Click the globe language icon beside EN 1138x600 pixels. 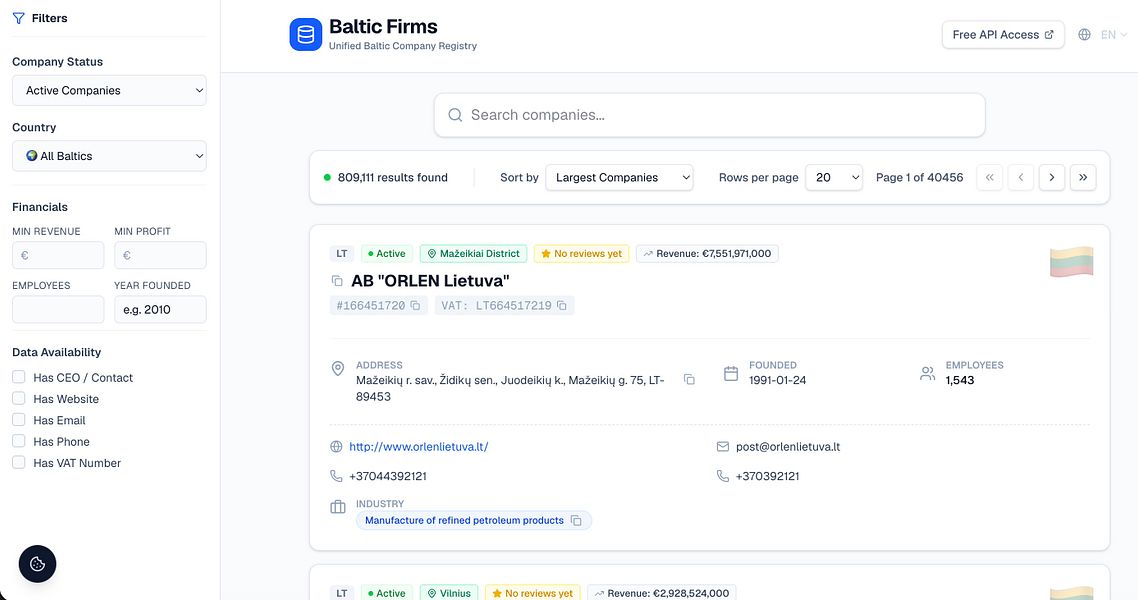pyautogui.click(x=1084, y=34)
